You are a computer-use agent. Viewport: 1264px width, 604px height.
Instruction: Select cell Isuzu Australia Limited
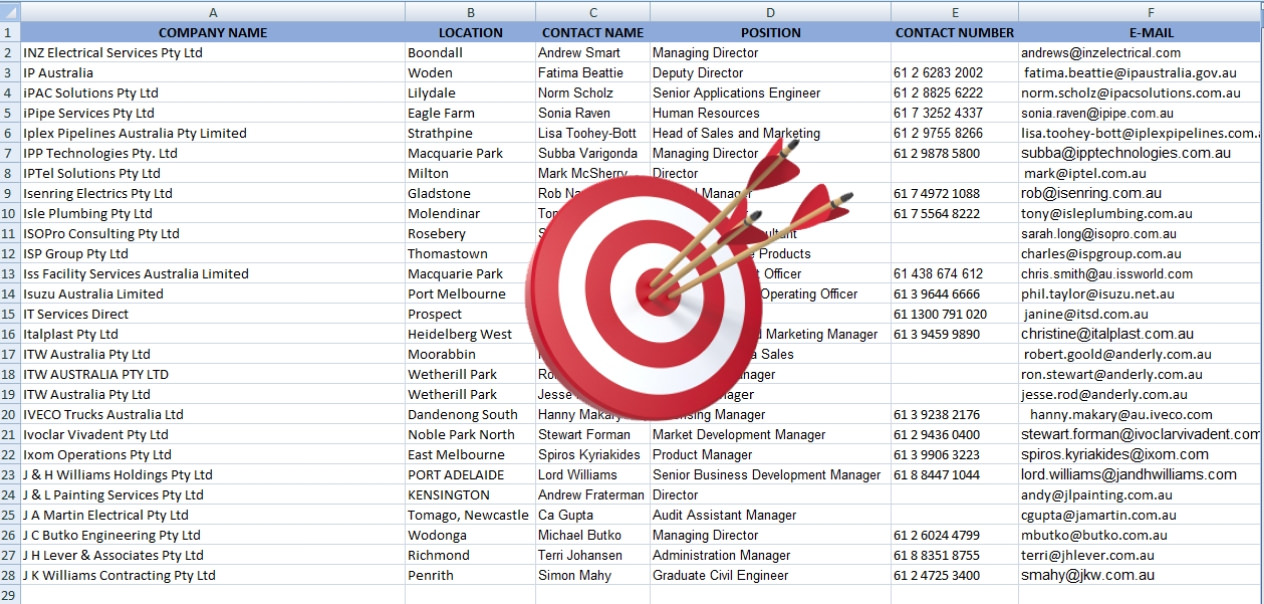coord(213,294)
